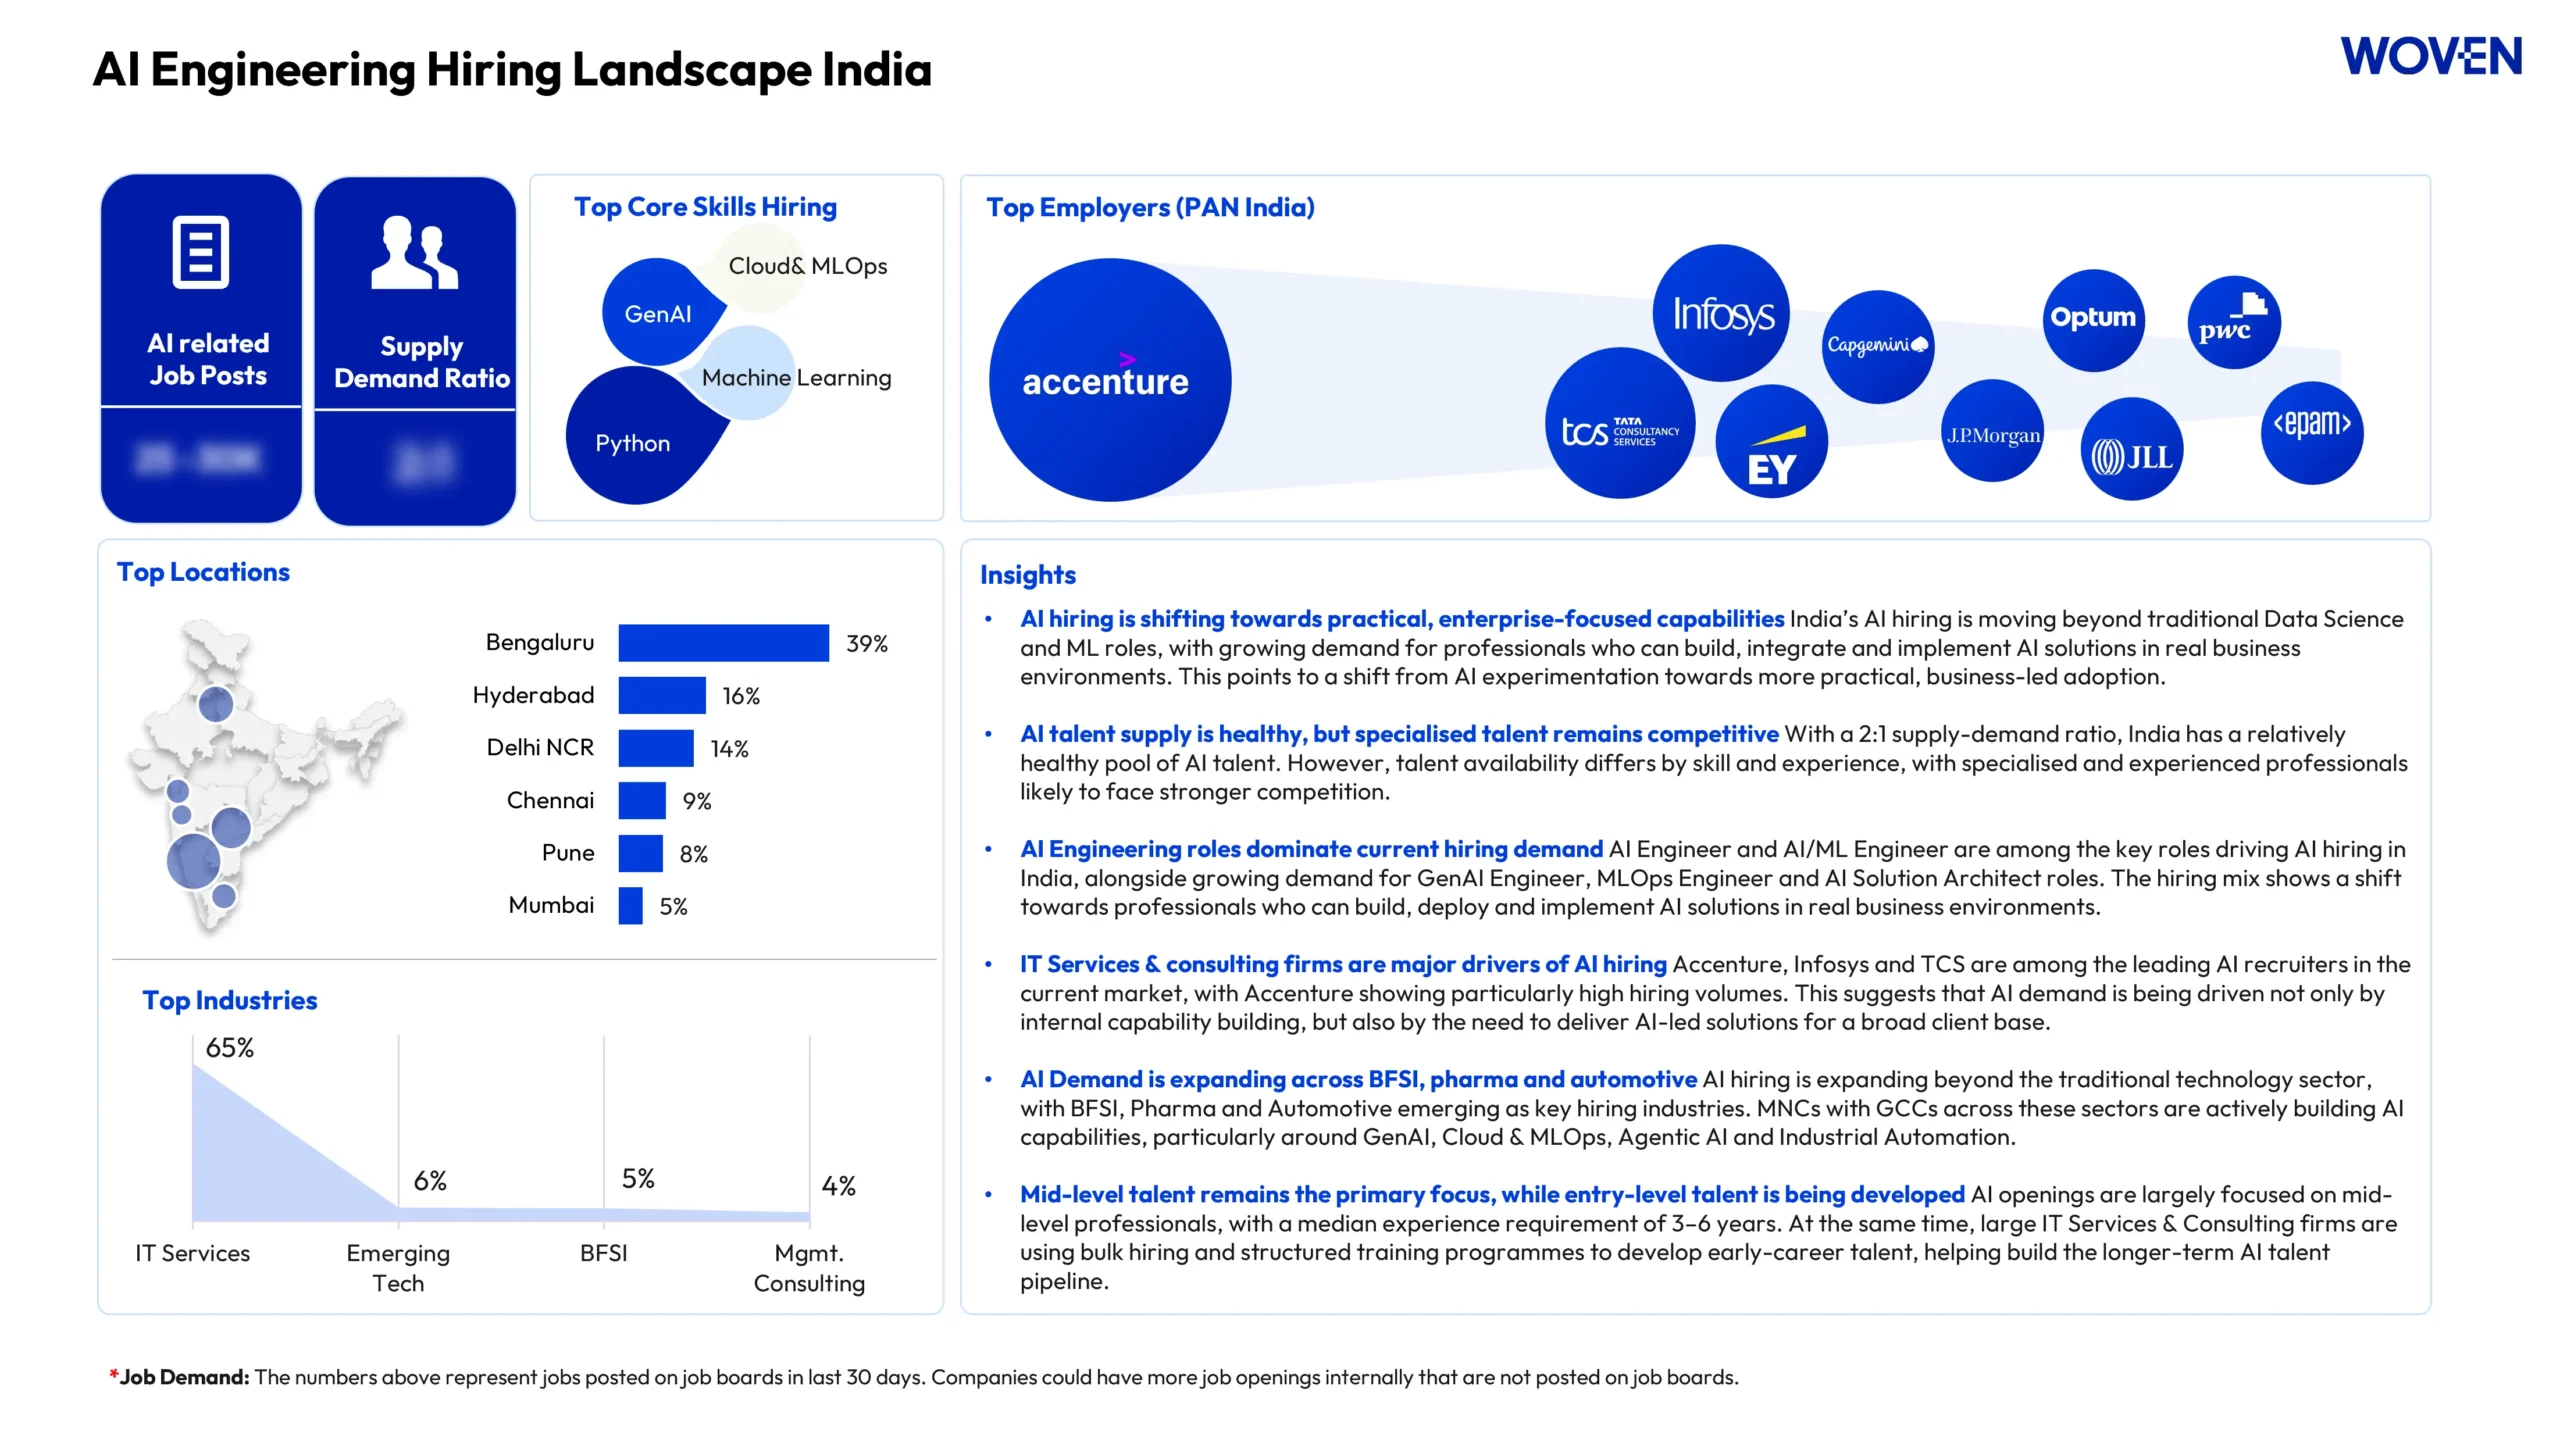Image resolution: width=2560 pixels, height=1439 pixels.
Task: Click the 65% value in Top Industries chart
Action: [x=229, y=1048]
